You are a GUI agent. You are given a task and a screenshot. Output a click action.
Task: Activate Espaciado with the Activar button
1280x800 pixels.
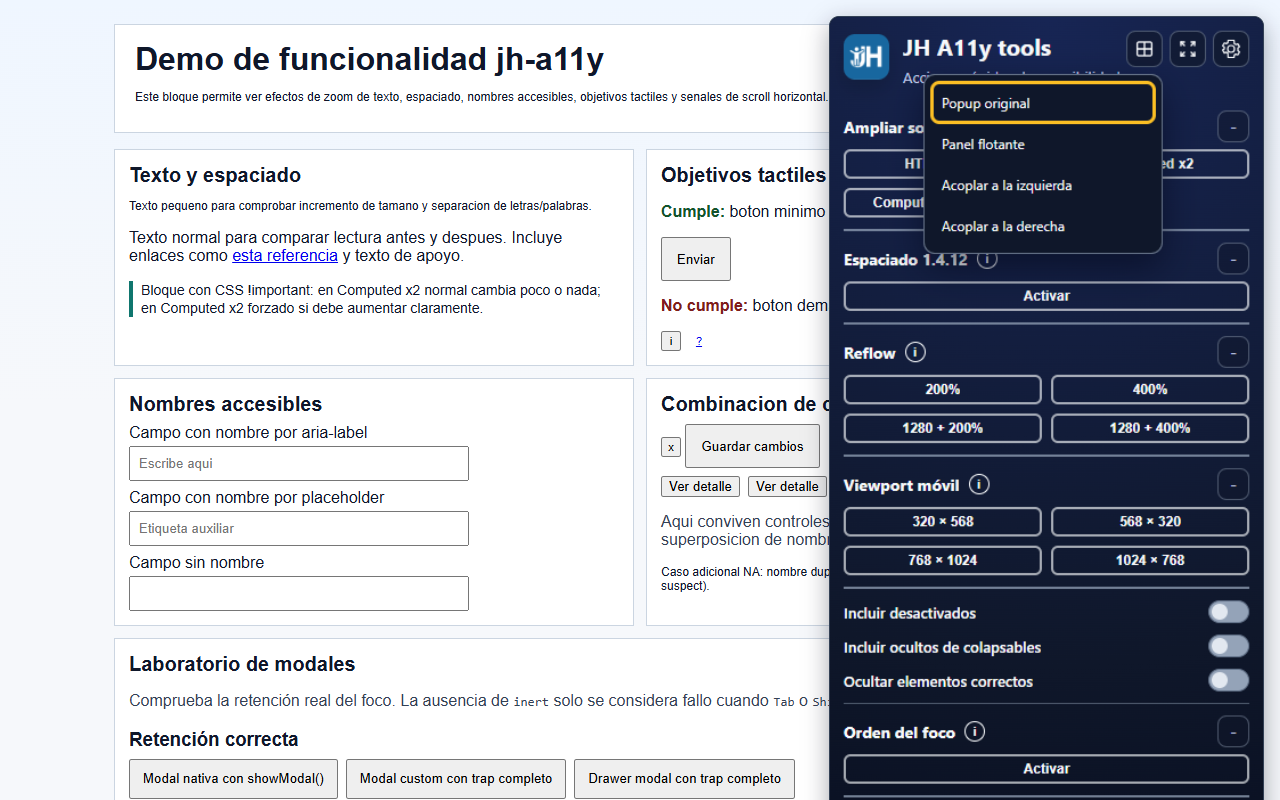click(1046, 296)
